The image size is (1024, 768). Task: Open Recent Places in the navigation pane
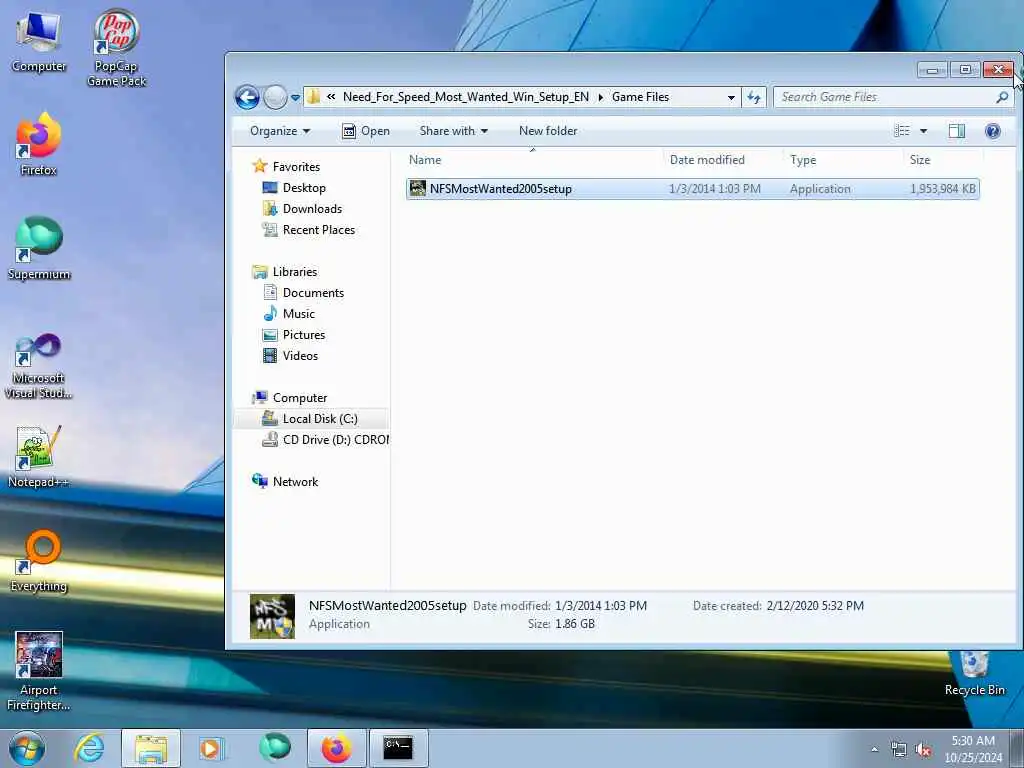[319, 230]
